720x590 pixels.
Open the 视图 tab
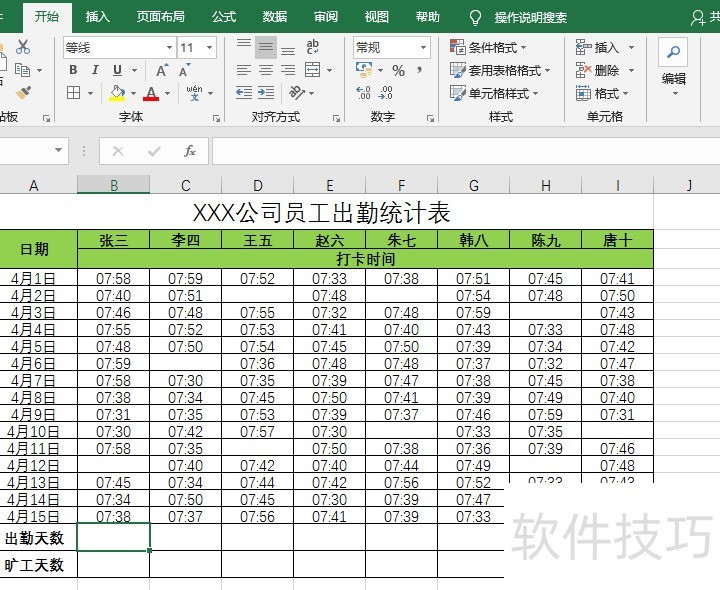click(x=377, y=17)
